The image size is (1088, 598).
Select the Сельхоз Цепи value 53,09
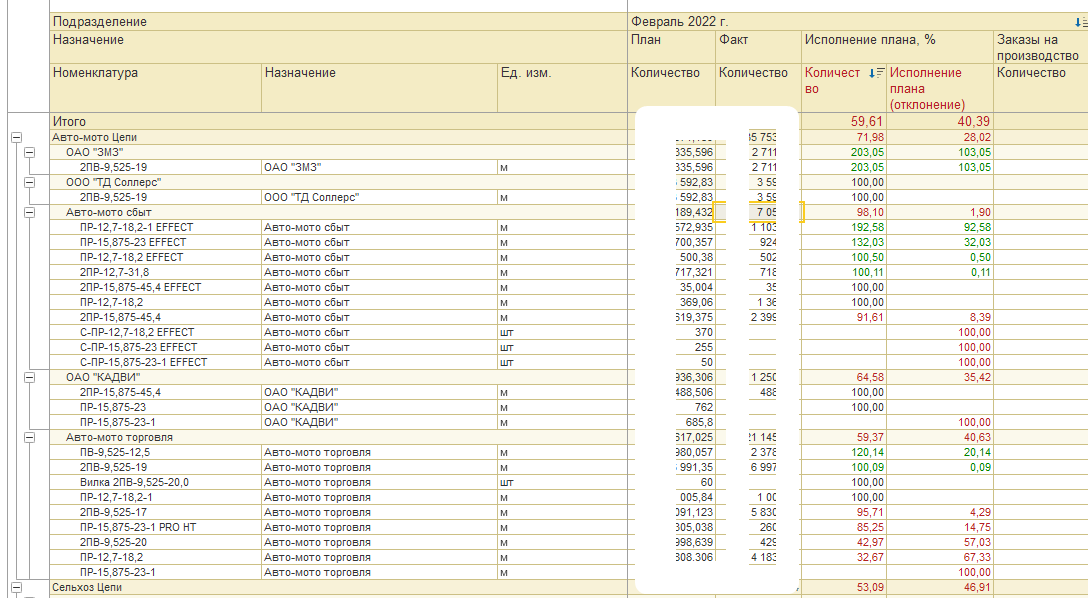(x=870, y=588)
